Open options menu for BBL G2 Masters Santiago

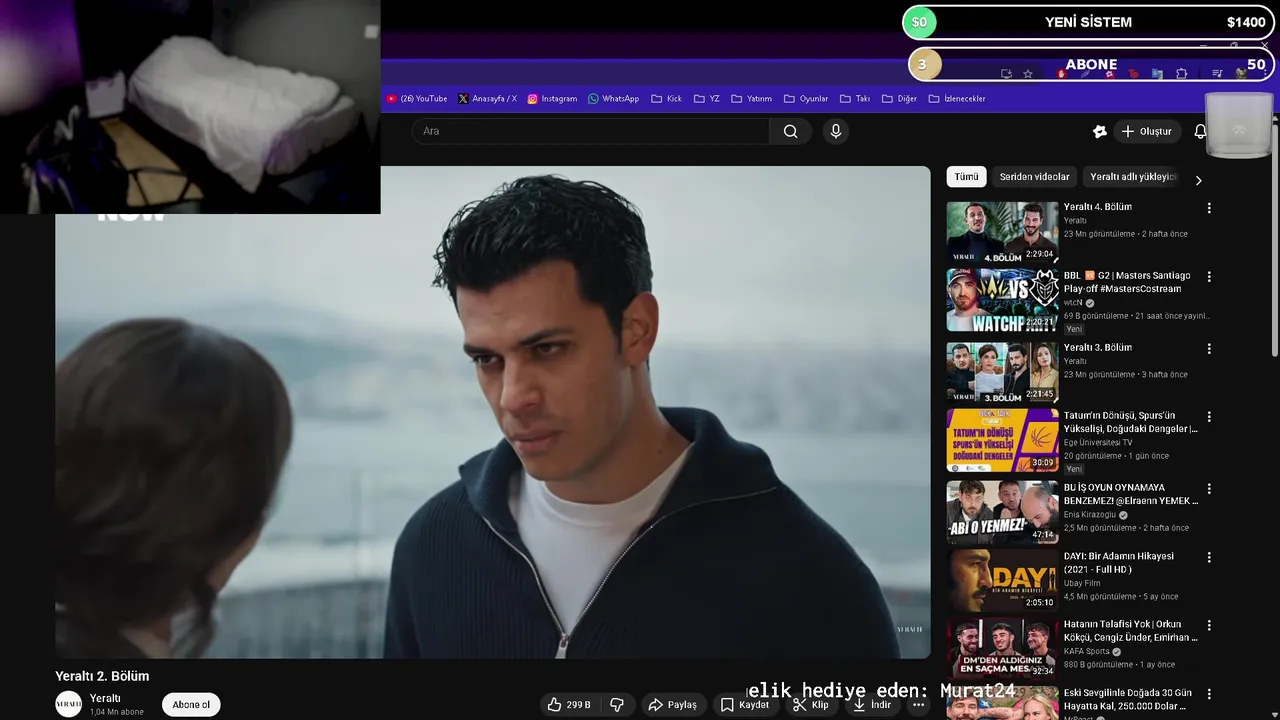pyautogui.click(x=1209, y=276)
